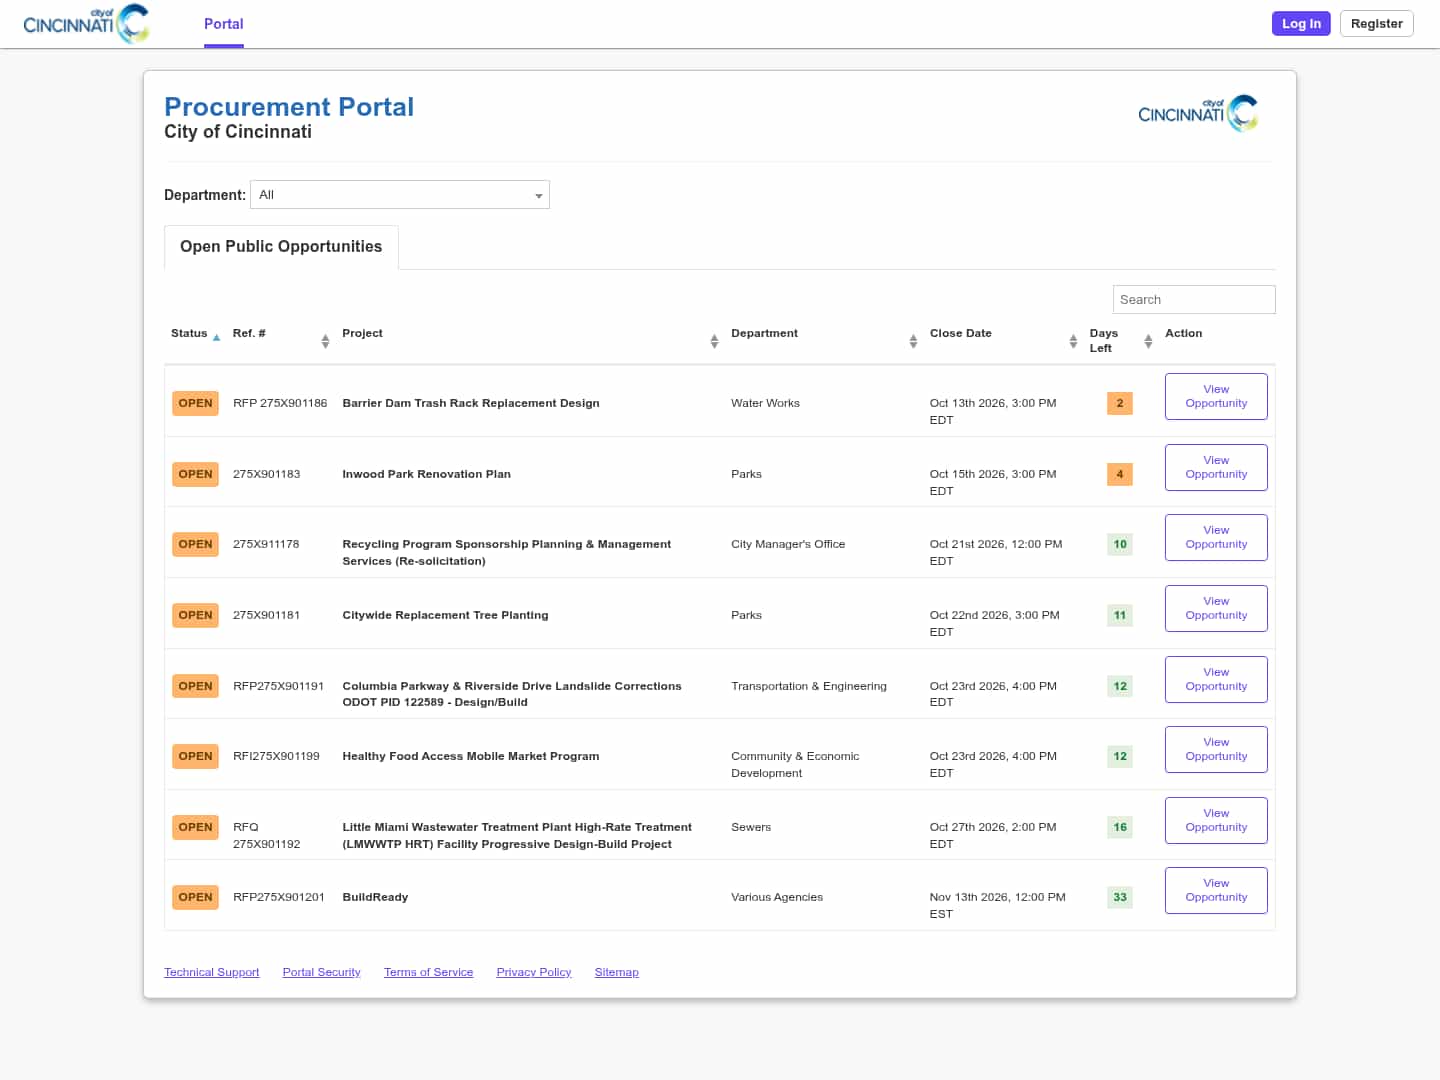Open the Department filter dropdown
Viewport: 1440px width, 1080px height.
coord(400,195)
